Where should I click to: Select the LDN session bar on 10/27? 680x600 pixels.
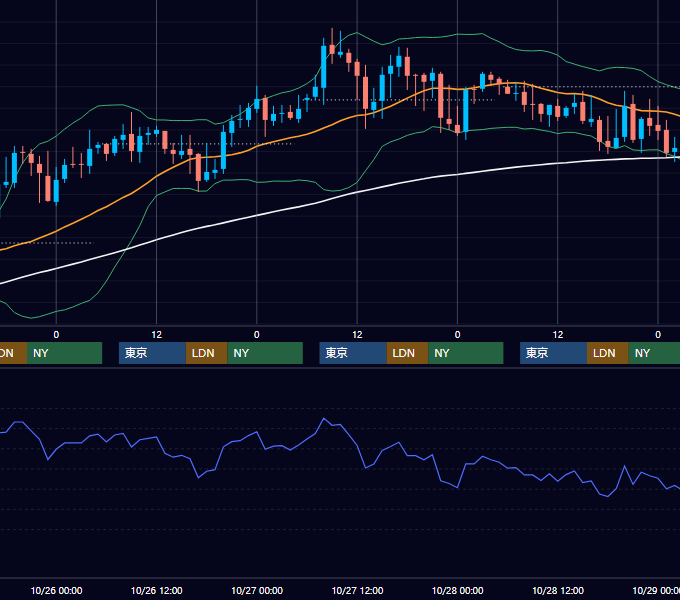[408, 353]
